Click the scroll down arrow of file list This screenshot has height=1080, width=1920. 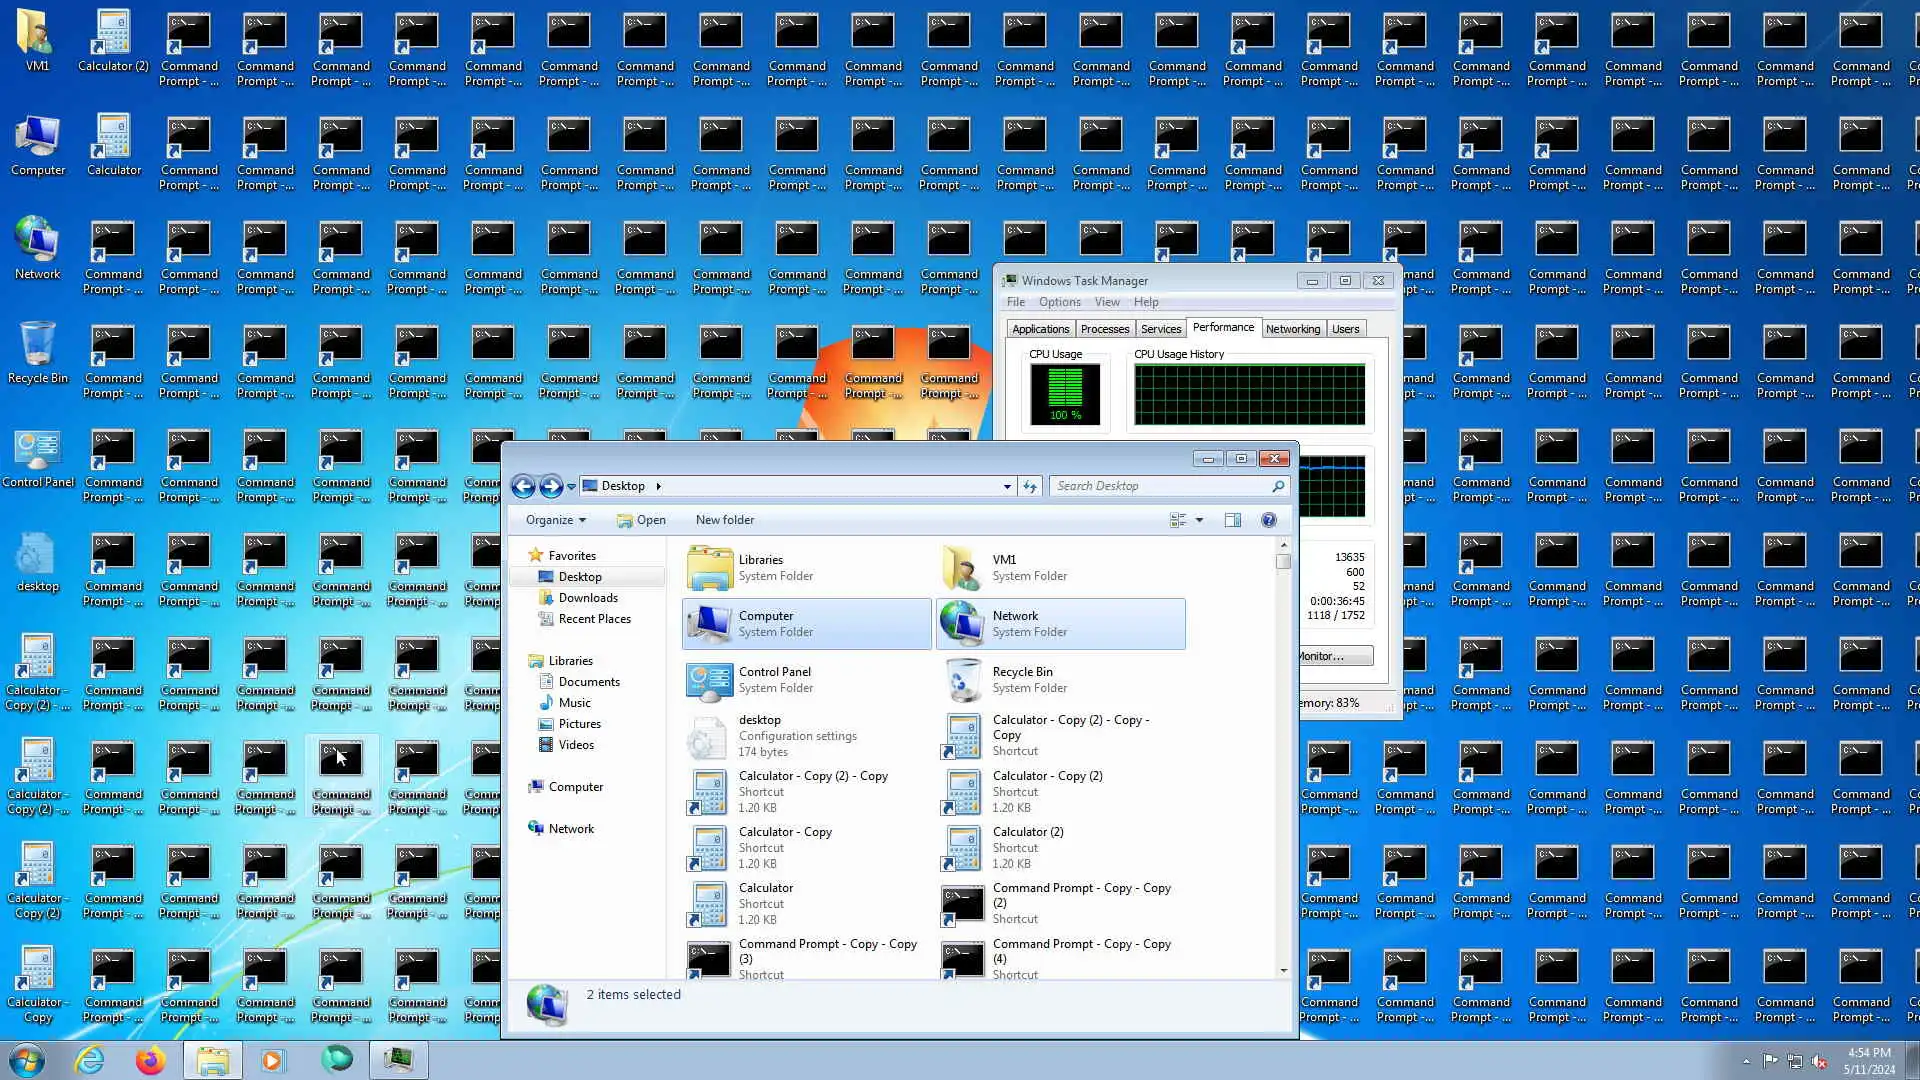click(1284, 970)
